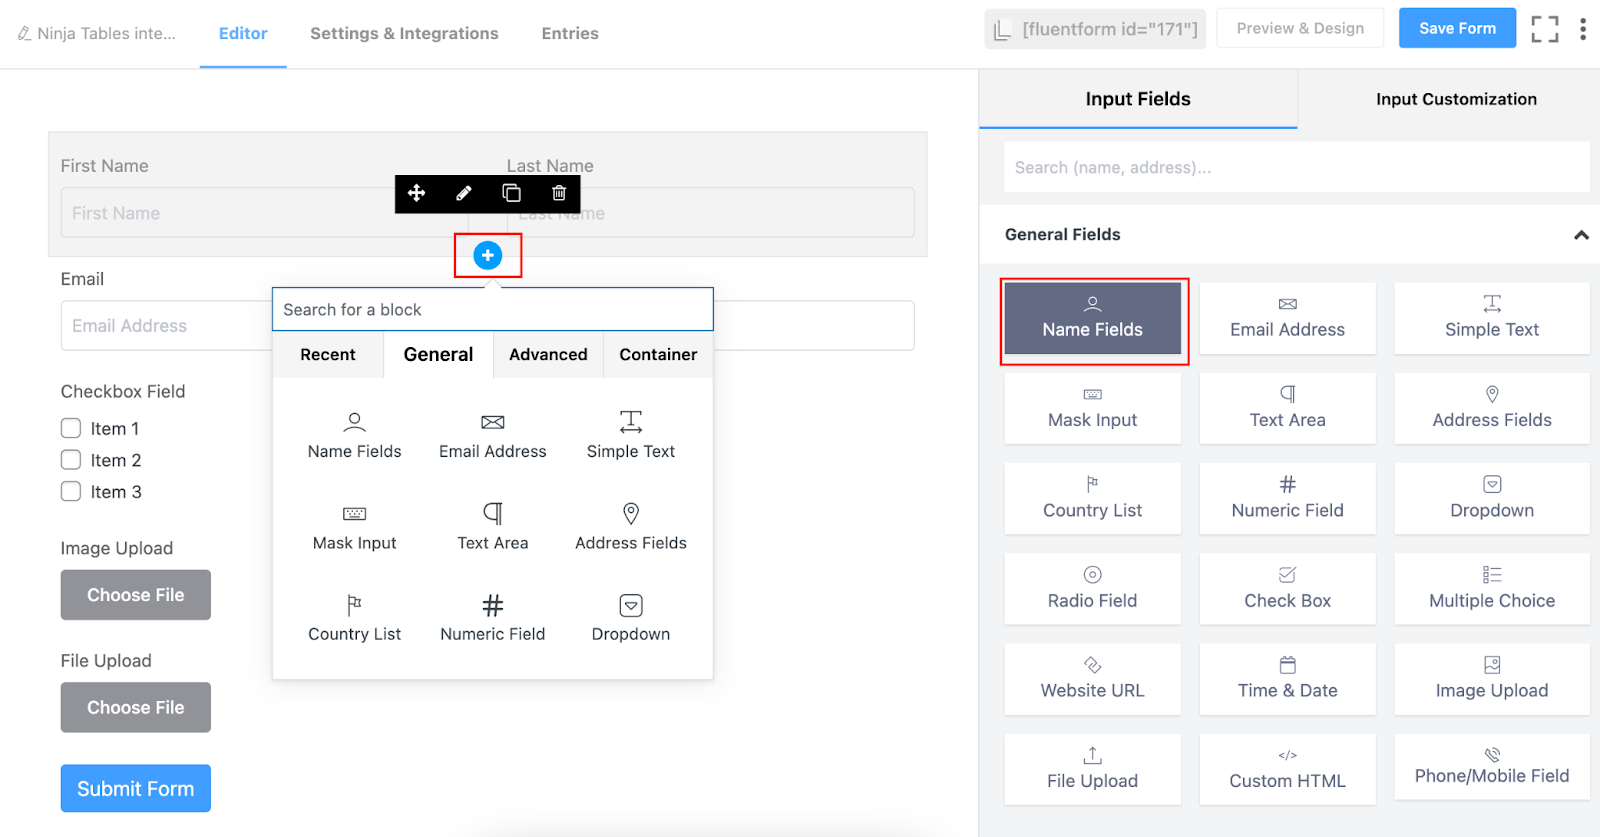Click the duplicate field icon
The image size is (1600, 837).
click(x=511, y=193)
